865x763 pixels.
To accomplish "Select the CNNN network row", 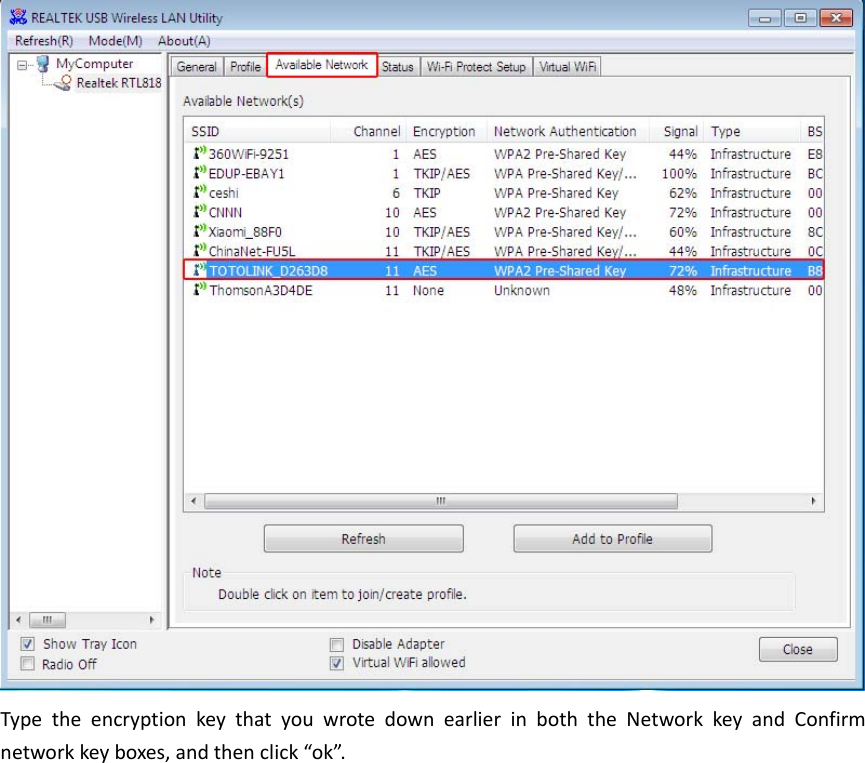I will (x=504, y=212).
